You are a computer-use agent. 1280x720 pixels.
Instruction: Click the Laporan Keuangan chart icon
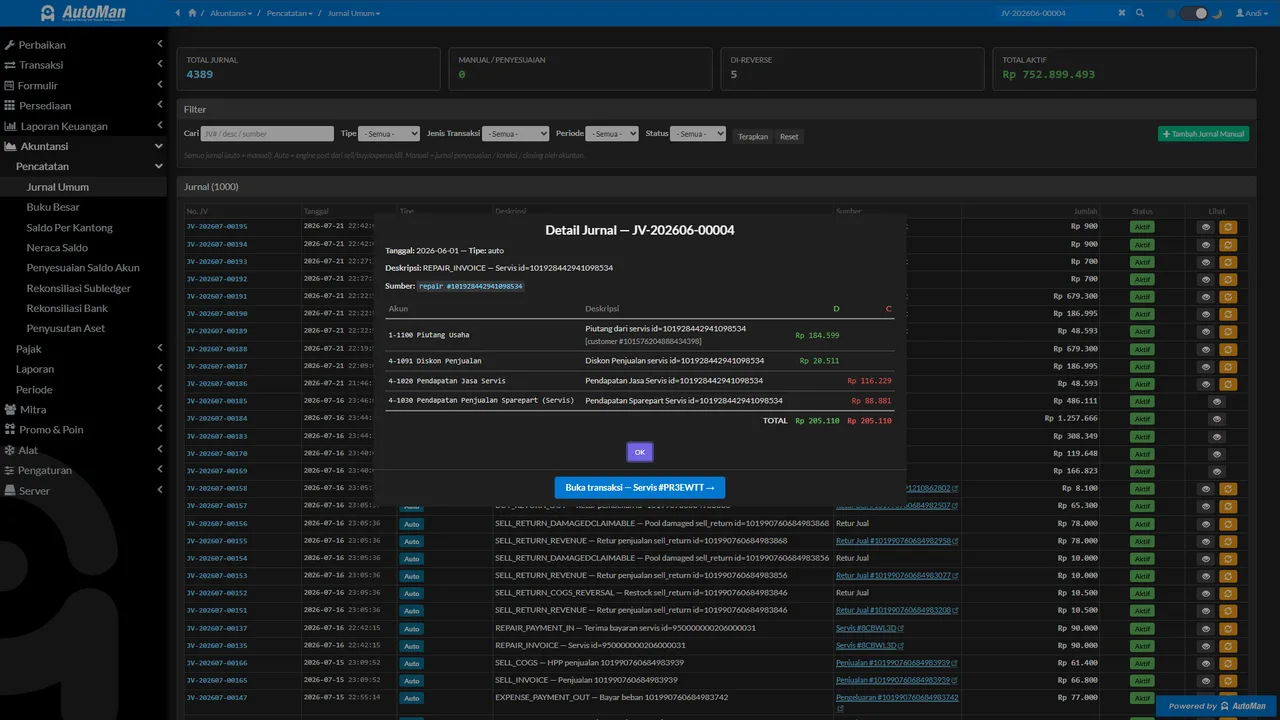coord(11,126)
